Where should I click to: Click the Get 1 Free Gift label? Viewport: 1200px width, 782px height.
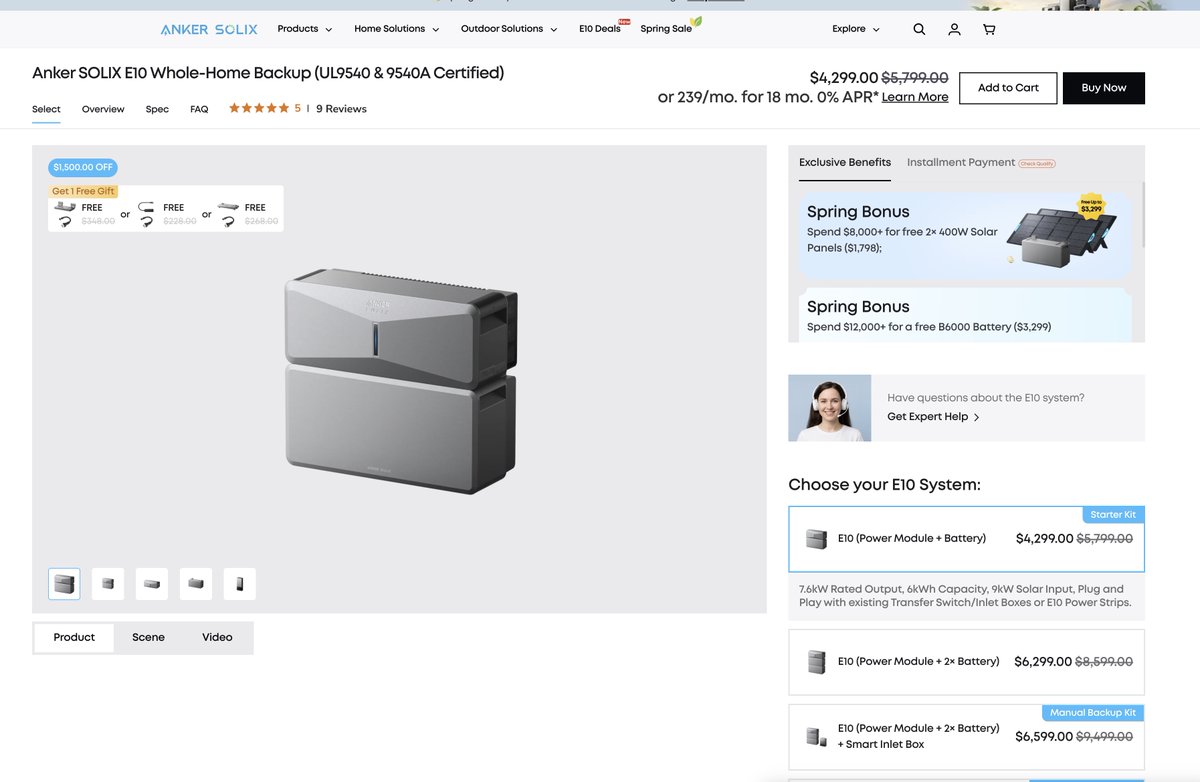tap(84, 191)
